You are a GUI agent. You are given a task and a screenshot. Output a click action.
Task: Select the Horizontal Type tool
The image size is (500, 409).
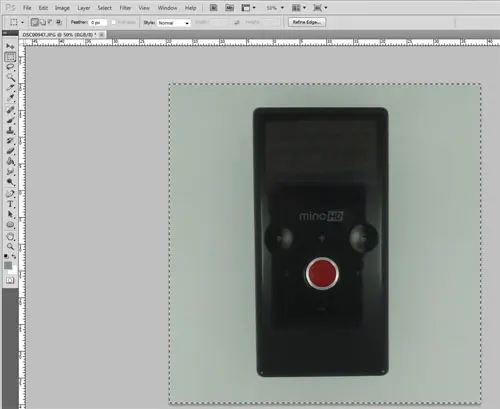point(10,204)
